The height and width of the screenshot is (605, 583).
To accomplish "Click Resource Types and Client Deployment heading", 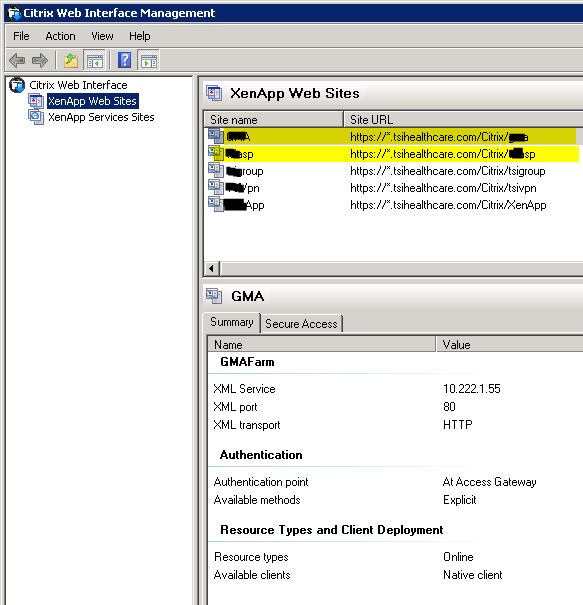I will click(x=331, y=530).
